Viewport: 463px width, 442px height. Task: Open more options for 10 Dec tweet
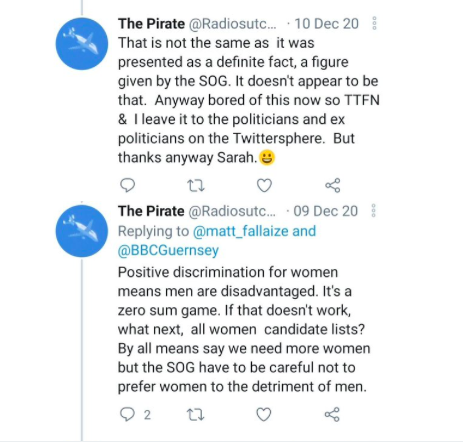tap(374, 23)
